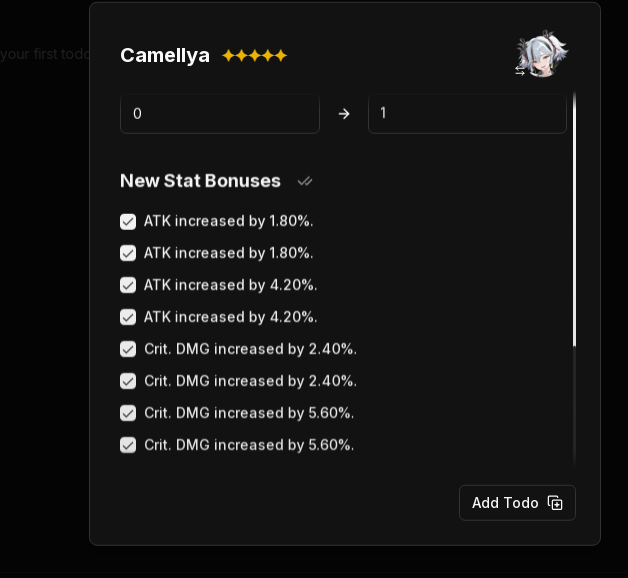This screenshot has height=578, width=628.
Task: Click the swap arrows icon beside the avatar
Action: pos(520,71)
